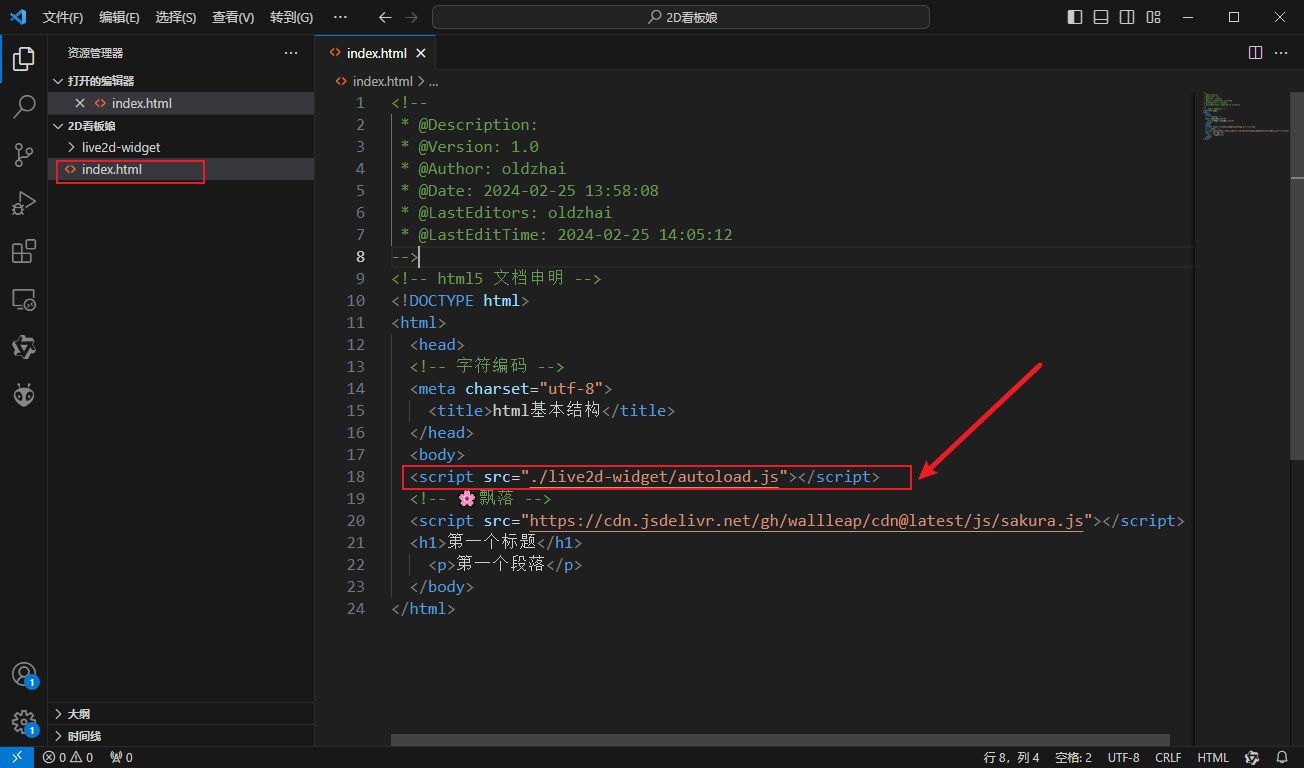Collapse the 2D看板娘 folder section
The image size is (1304, 768).
181,125
